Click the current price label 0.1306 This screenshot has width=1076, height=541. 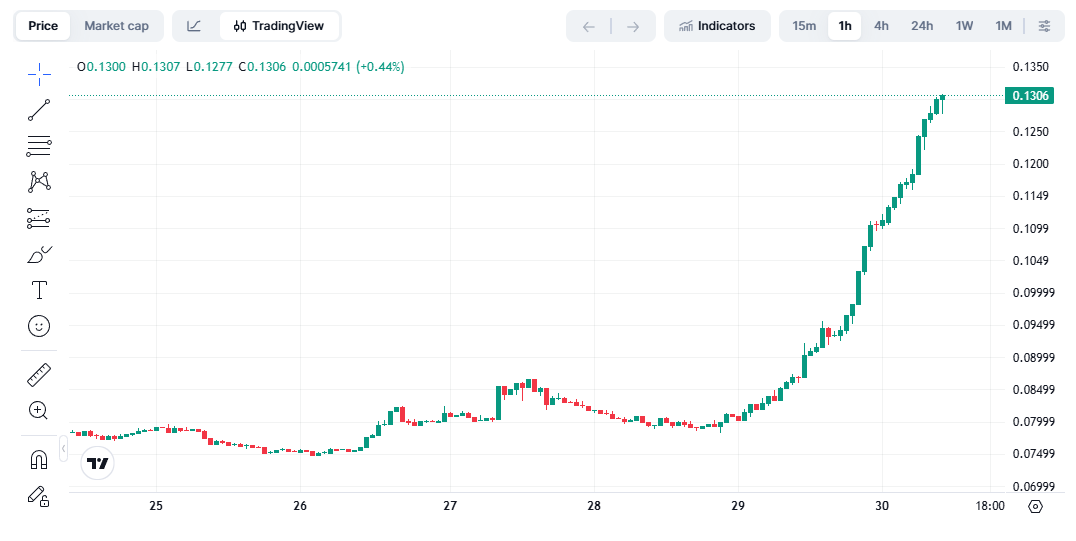1030,96
